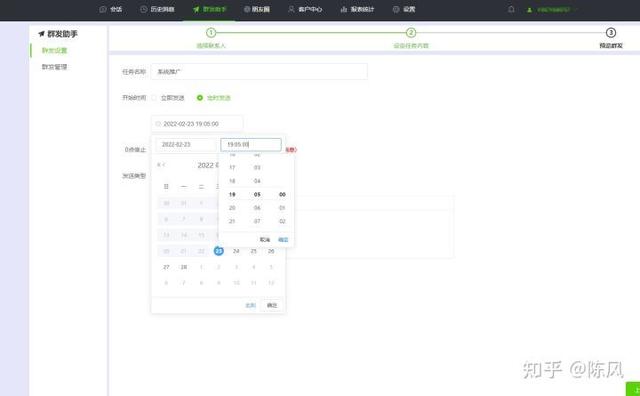Confirm date with 确定 at calendar bottom

[x=272, y=305]
